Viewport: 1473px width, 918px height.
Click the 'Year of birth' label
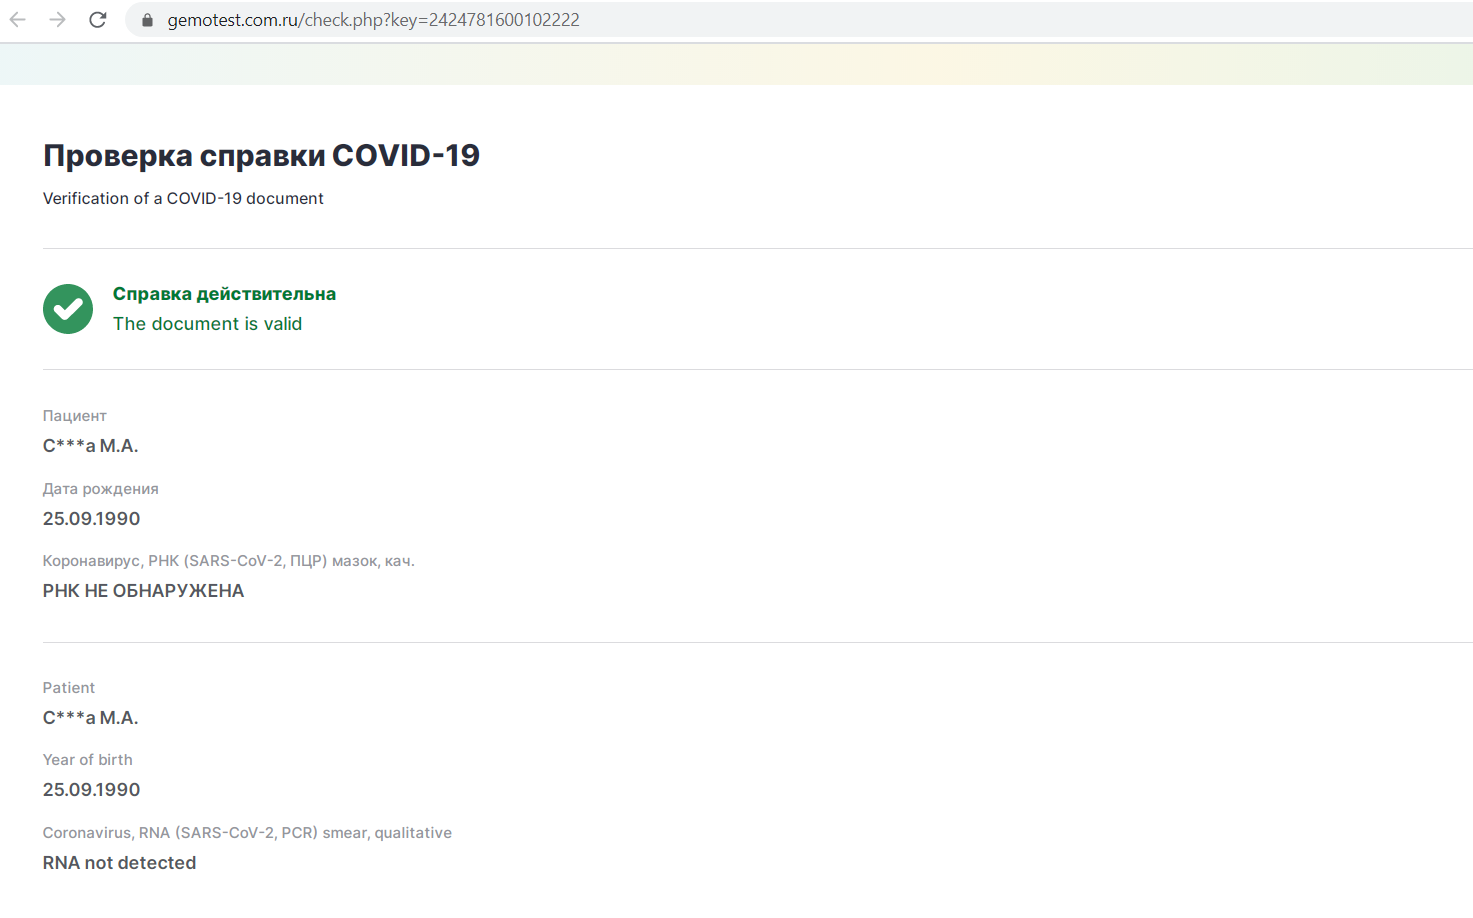tap(87, 760)
